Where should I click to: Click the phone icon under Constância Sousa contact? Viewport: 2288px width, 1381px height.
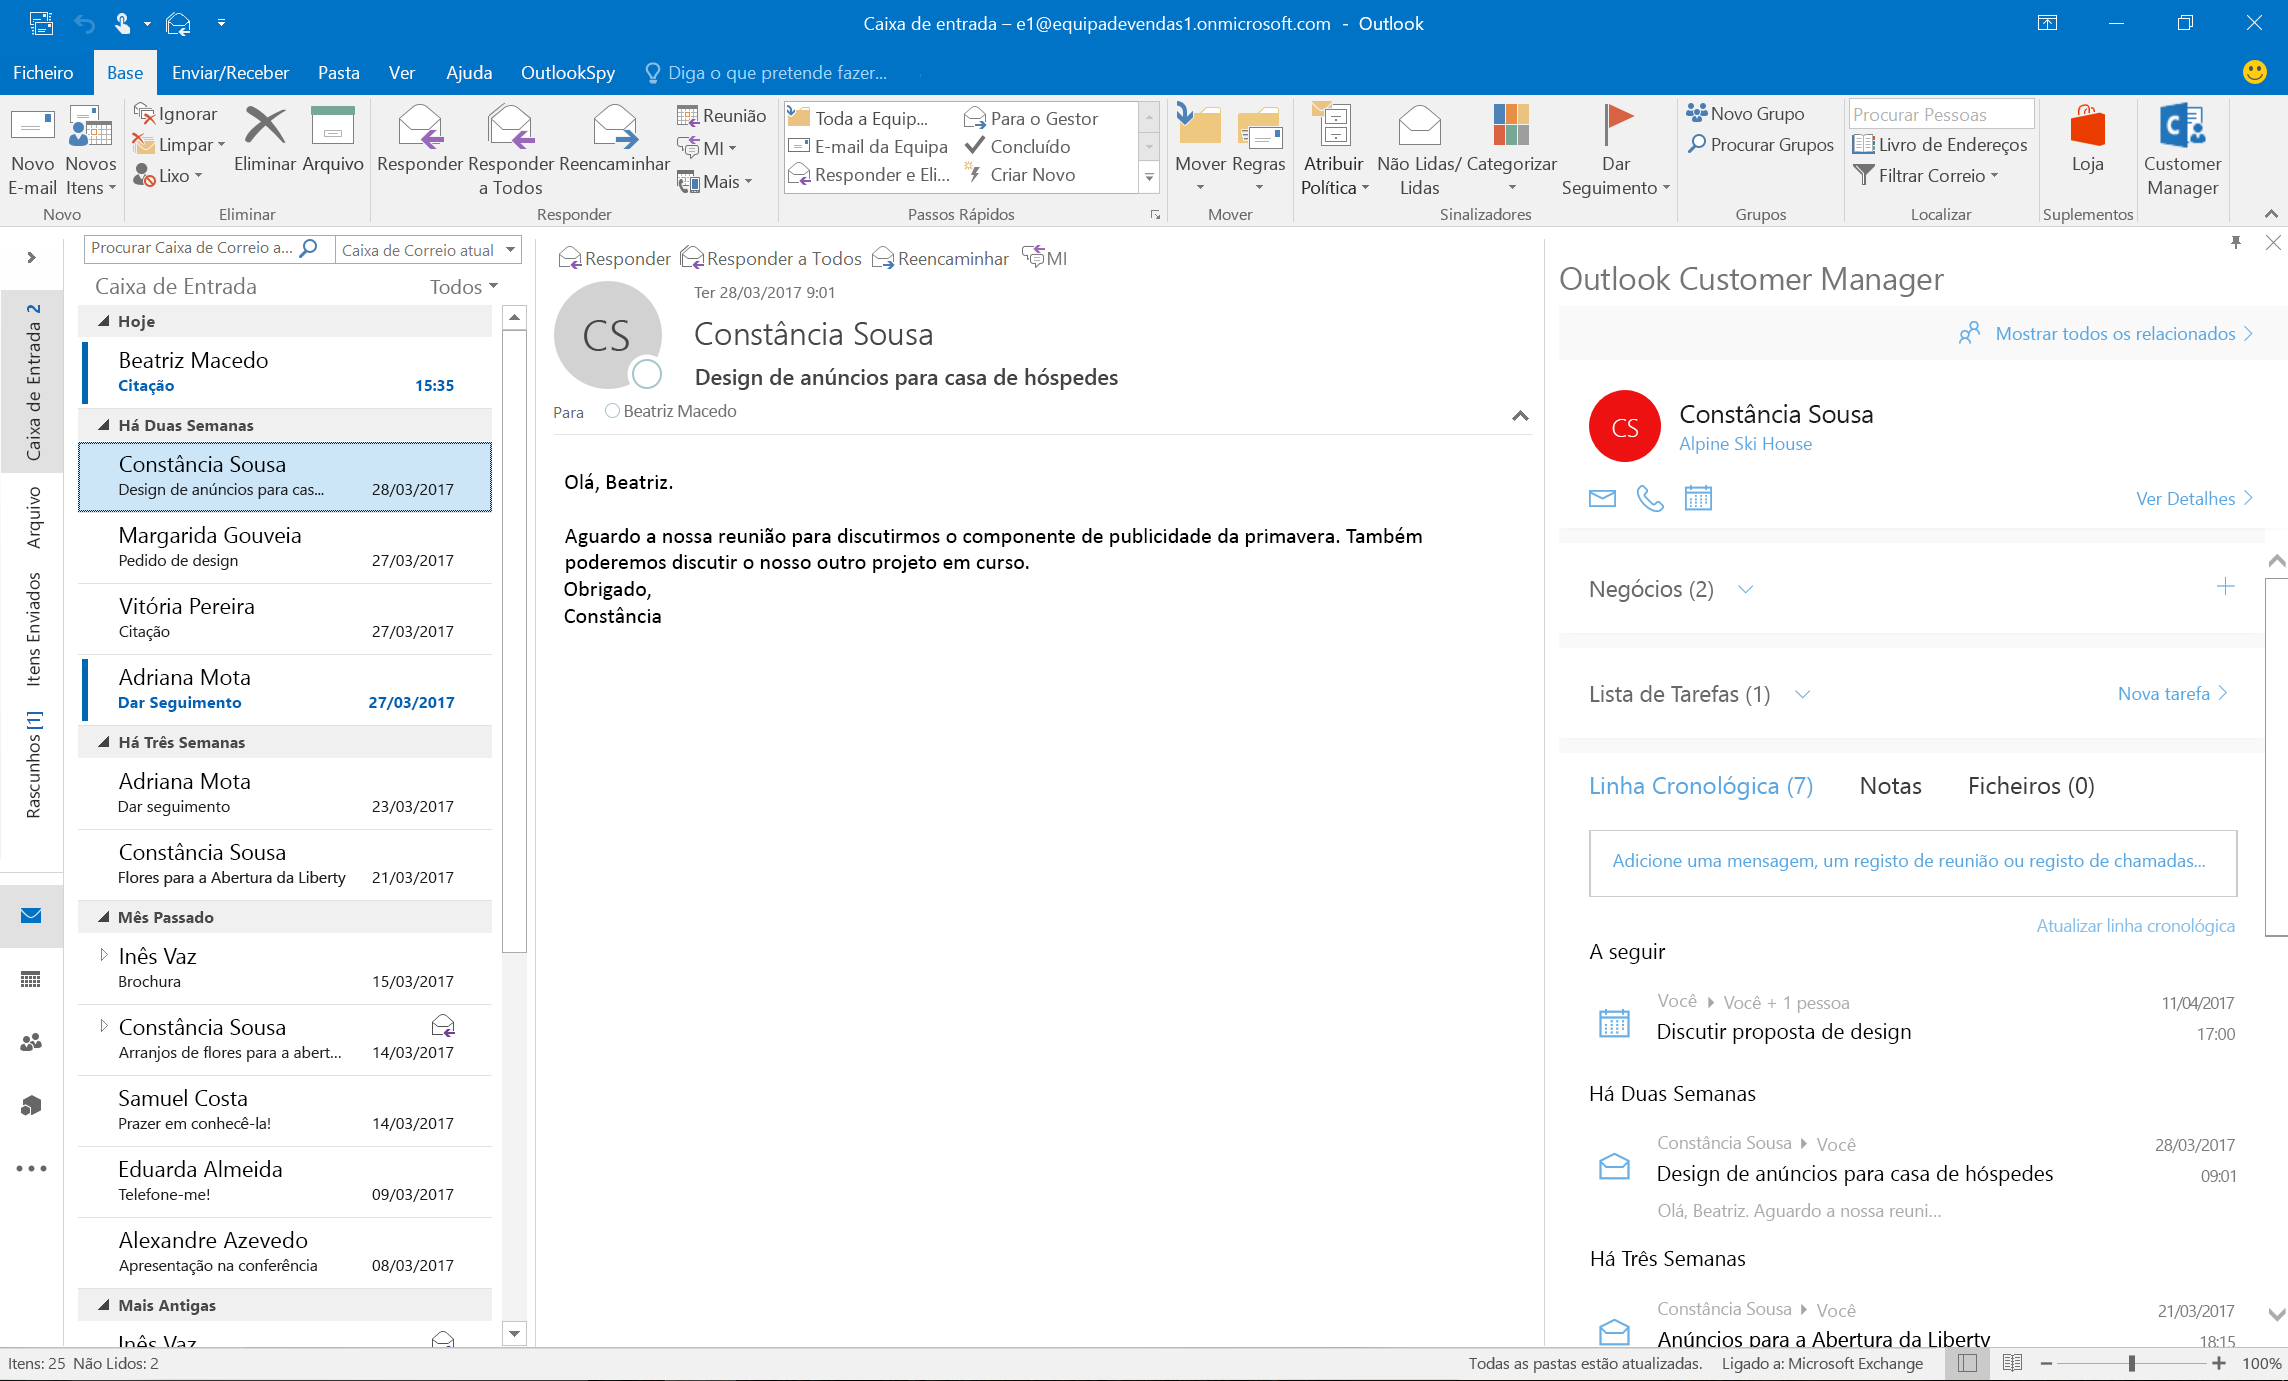pyautogui.click(x=1649, y=497)
